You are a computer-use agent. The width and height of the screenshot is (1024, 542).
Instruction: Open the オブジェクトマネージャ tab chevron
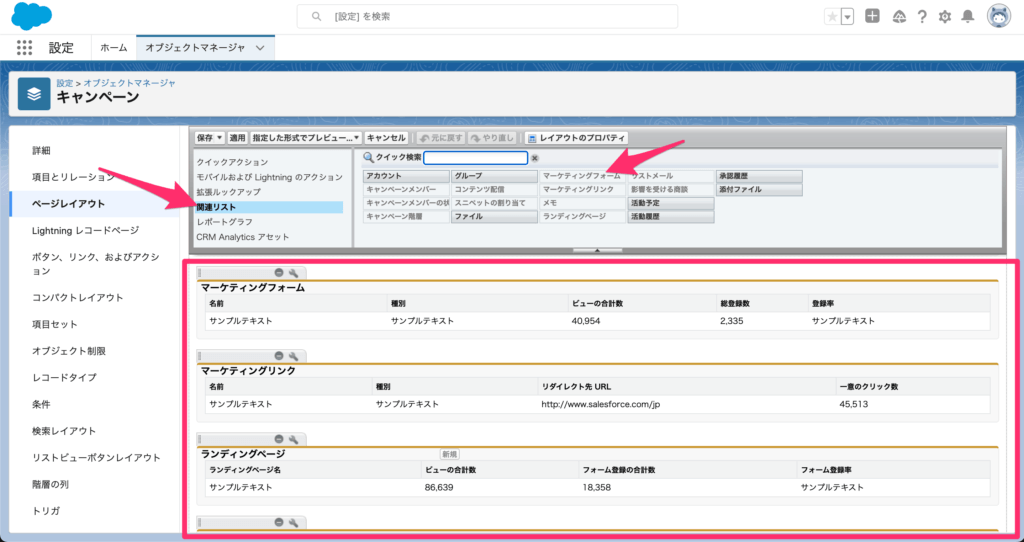click(260, 47)
